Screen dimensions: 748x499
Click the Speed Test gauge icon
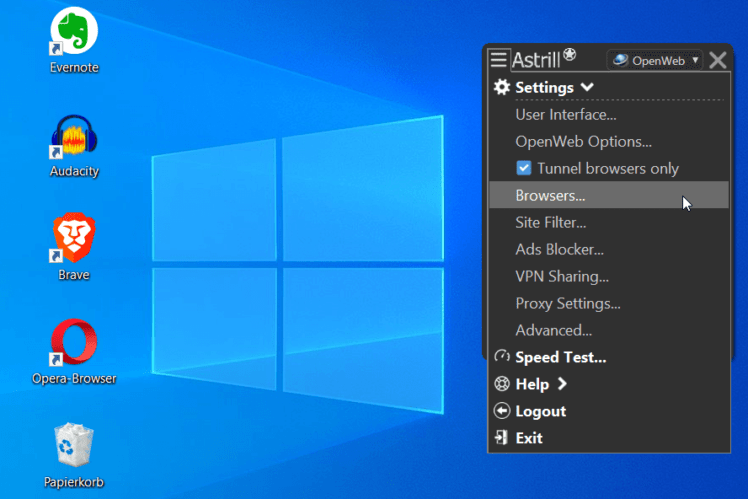pyautogui.click(x=502, y=356)
